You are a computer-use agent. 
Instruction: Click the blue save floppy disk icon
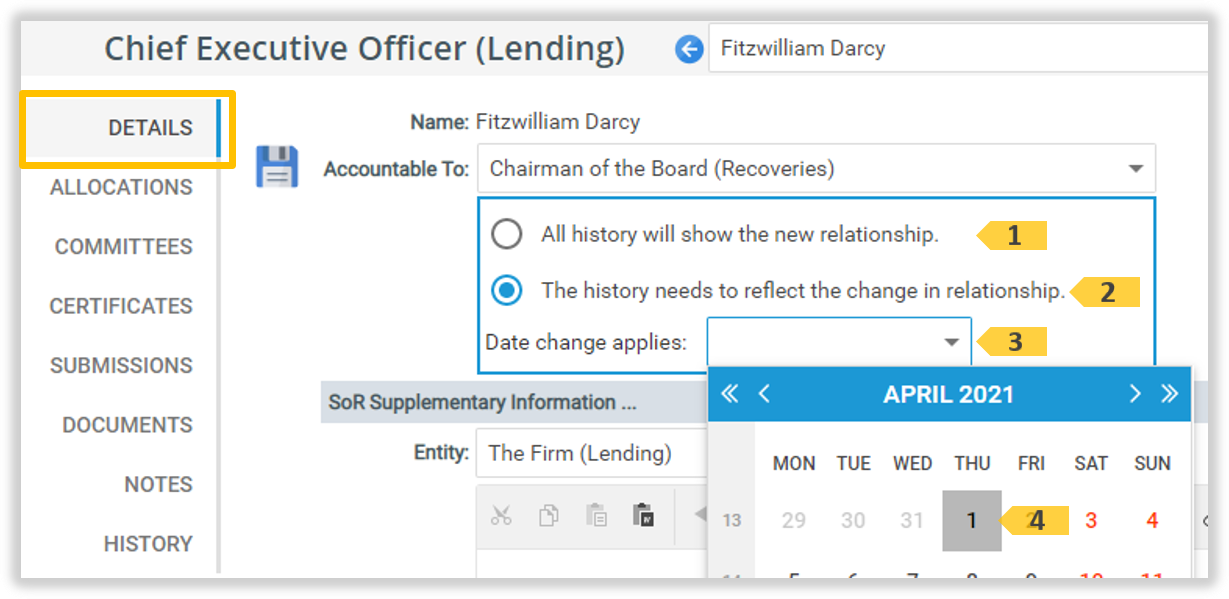(x=277, y=167)
